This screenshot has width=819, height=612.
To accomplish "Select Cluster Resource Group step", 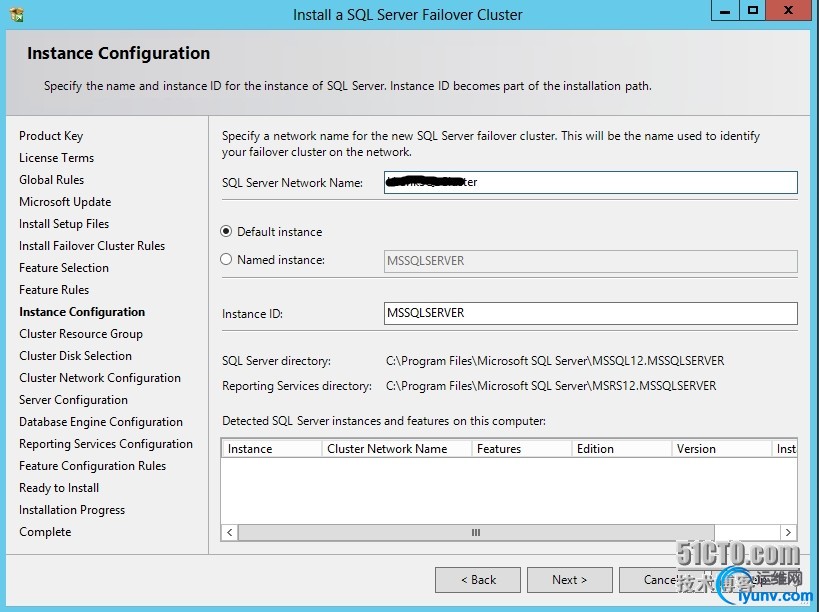I will pos(81,334).
